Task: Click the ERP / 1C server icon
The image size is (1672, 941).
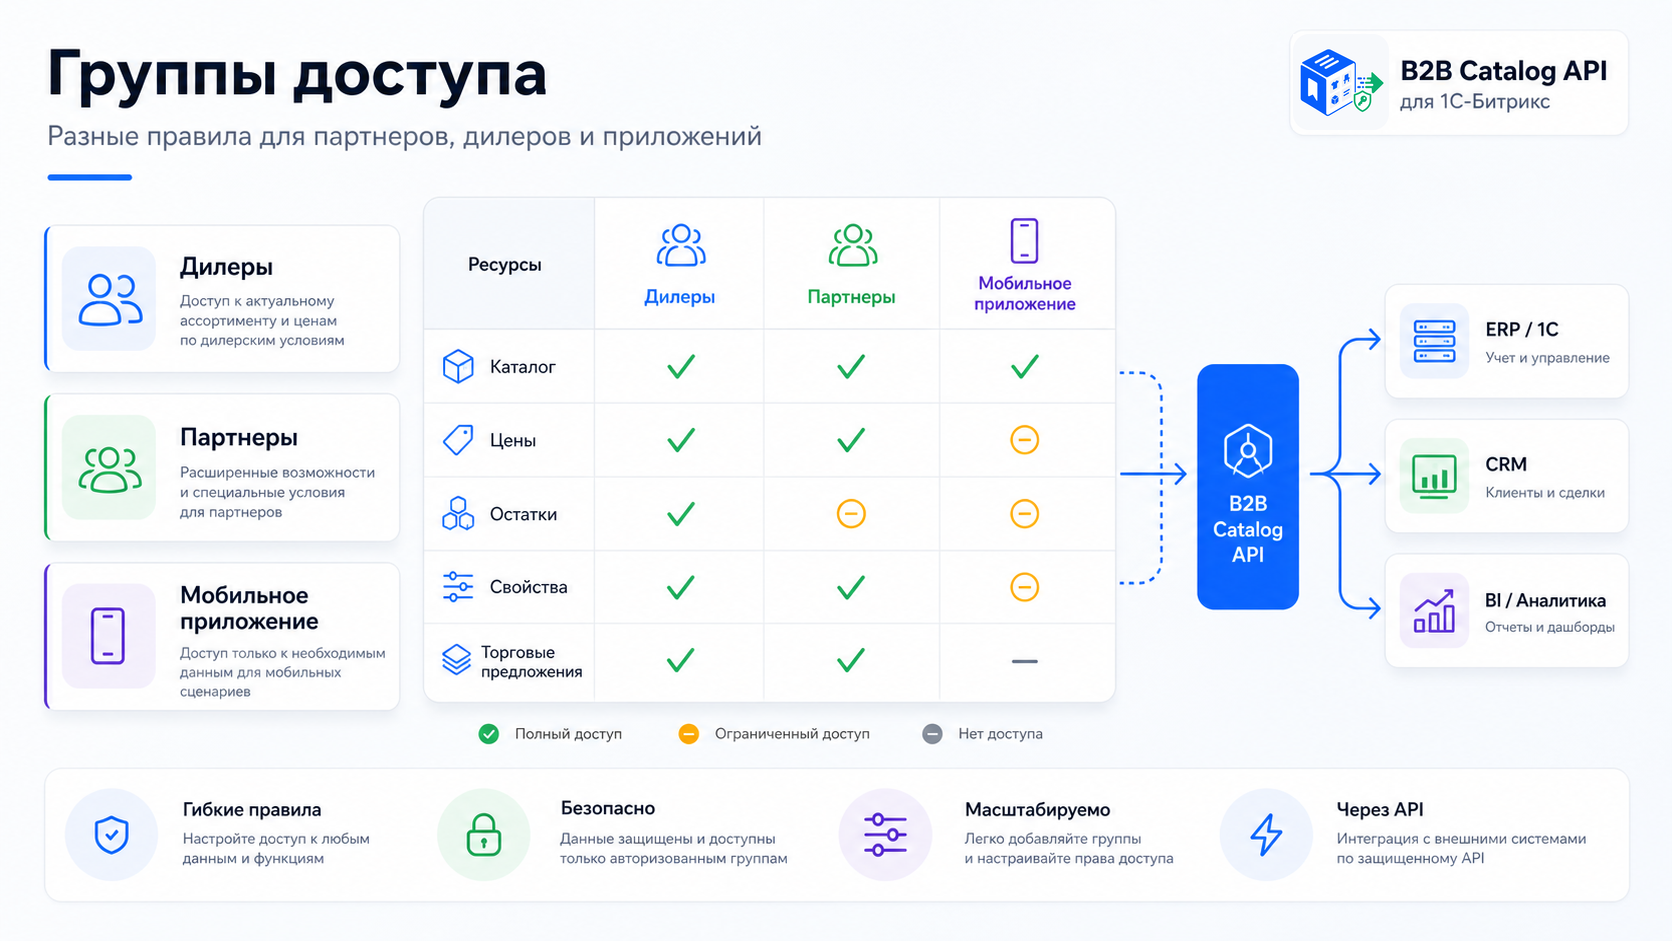Action: tap(1434, 341)
